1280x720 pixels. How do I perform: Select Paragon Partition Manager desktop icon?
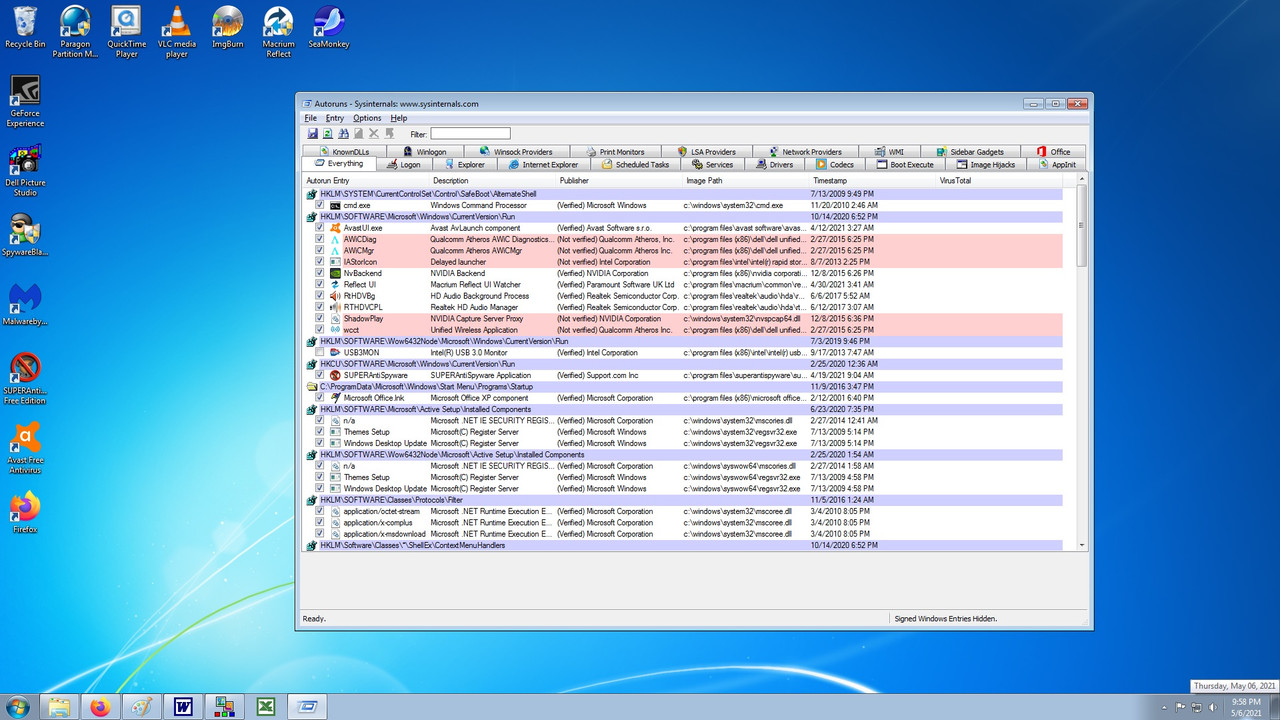[75, 32]
